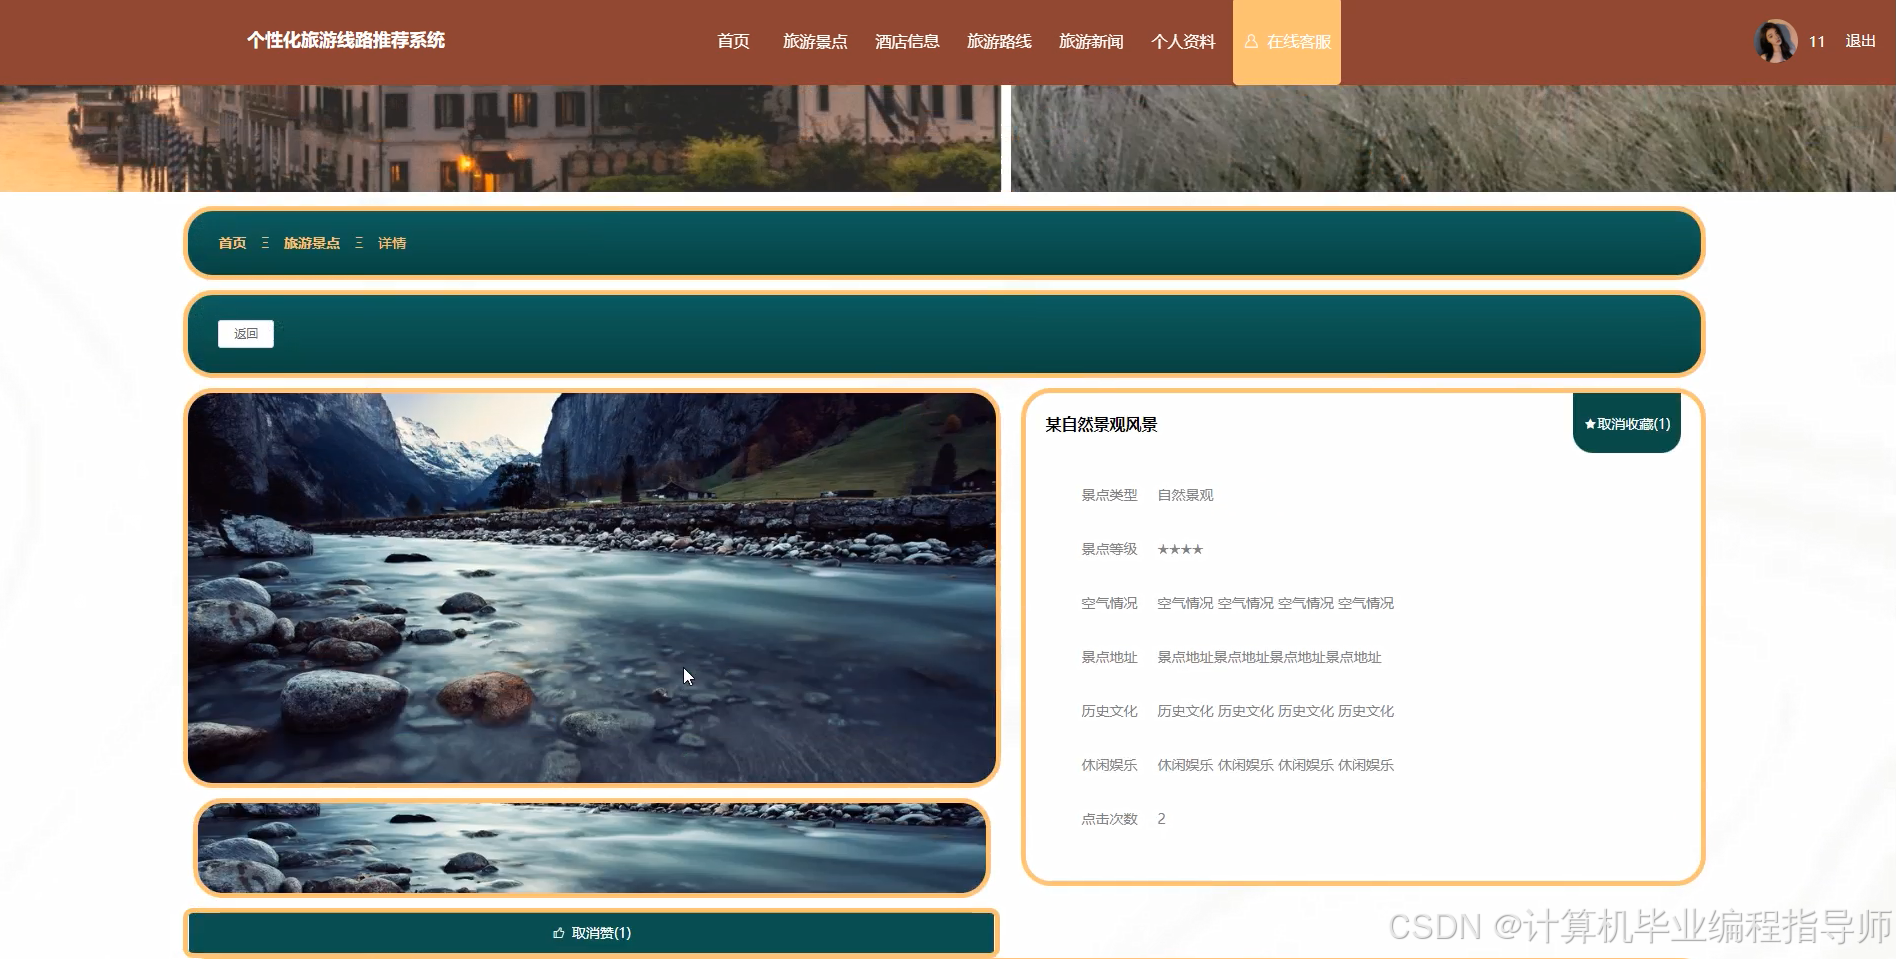Viewport: 1896px width, 959px height.
Task: Open 个人资料 from the navigation bar
Action: click(x=1183, y=41)
